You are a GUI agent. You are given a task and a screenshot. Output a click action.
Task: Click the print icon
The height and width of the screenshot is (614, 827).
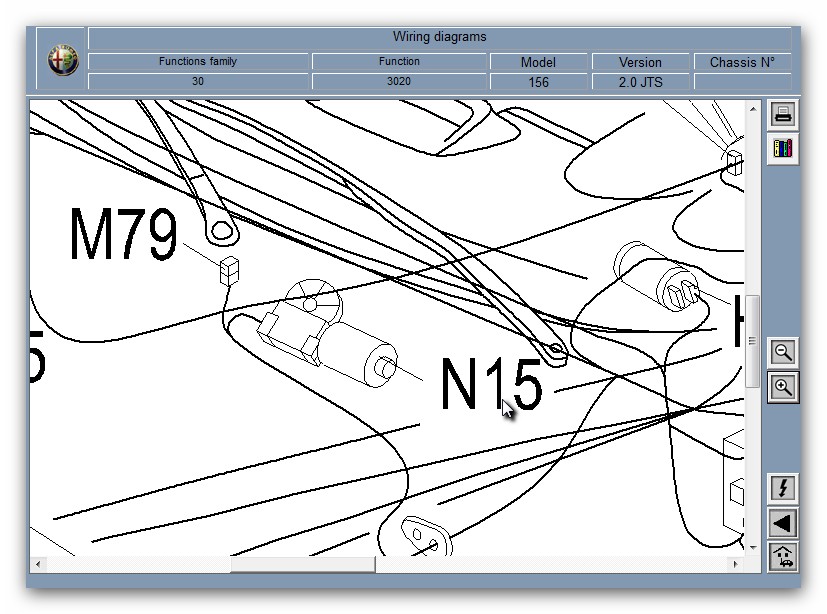(783, 115)
